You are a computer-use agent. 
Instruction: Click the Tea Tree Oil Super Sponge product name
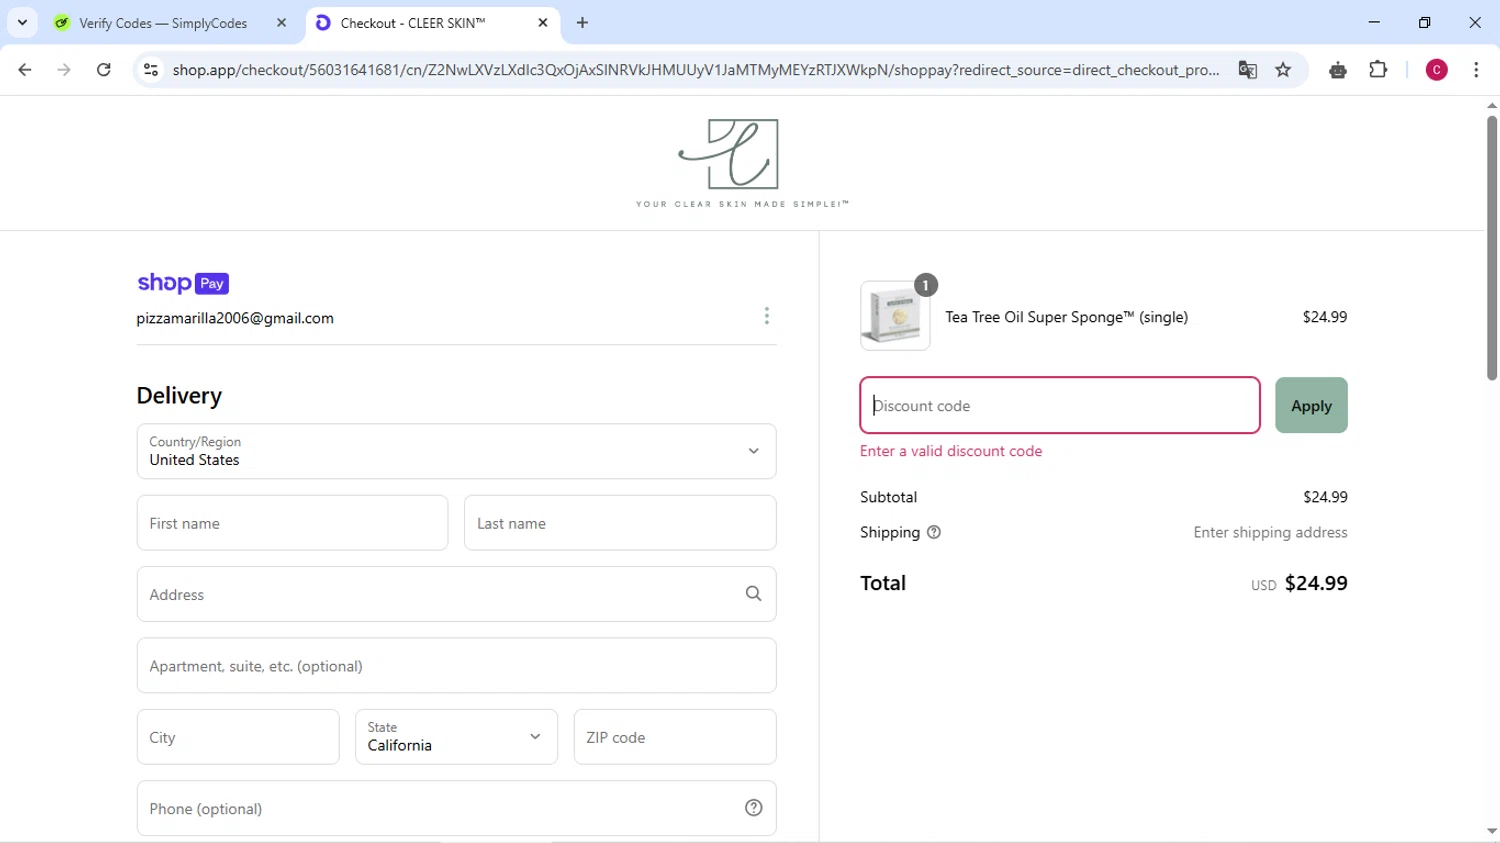click(1067, 317)
